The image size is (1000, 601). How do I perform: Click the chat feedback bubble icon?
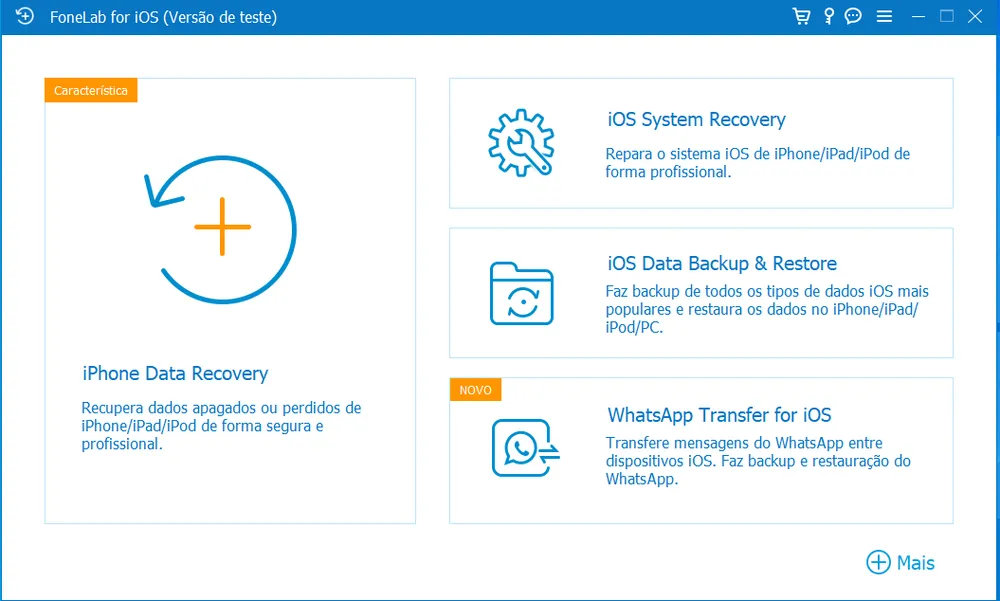(x=853, y=17)
